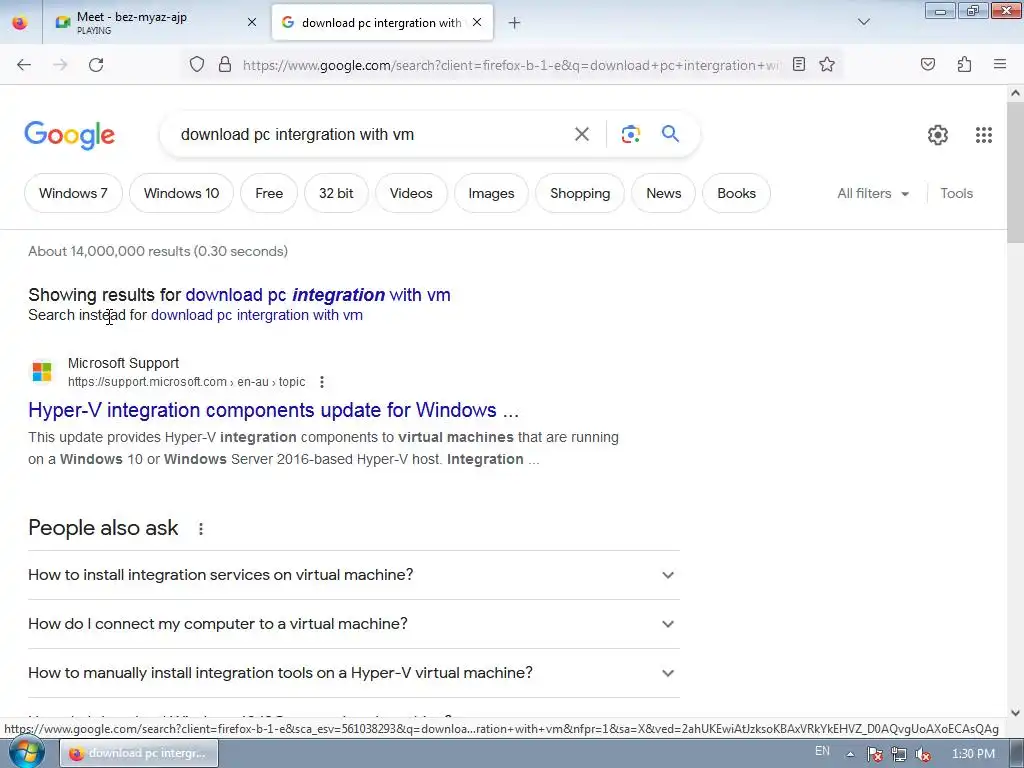Open the Tools search options
Viewport: 1024px width, 768px height.
click(x=956, y=193)
